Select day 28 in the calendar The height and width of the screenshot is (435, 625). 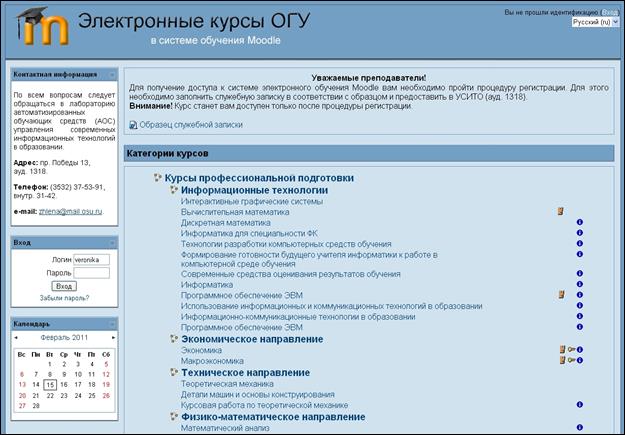coord(36,406)
